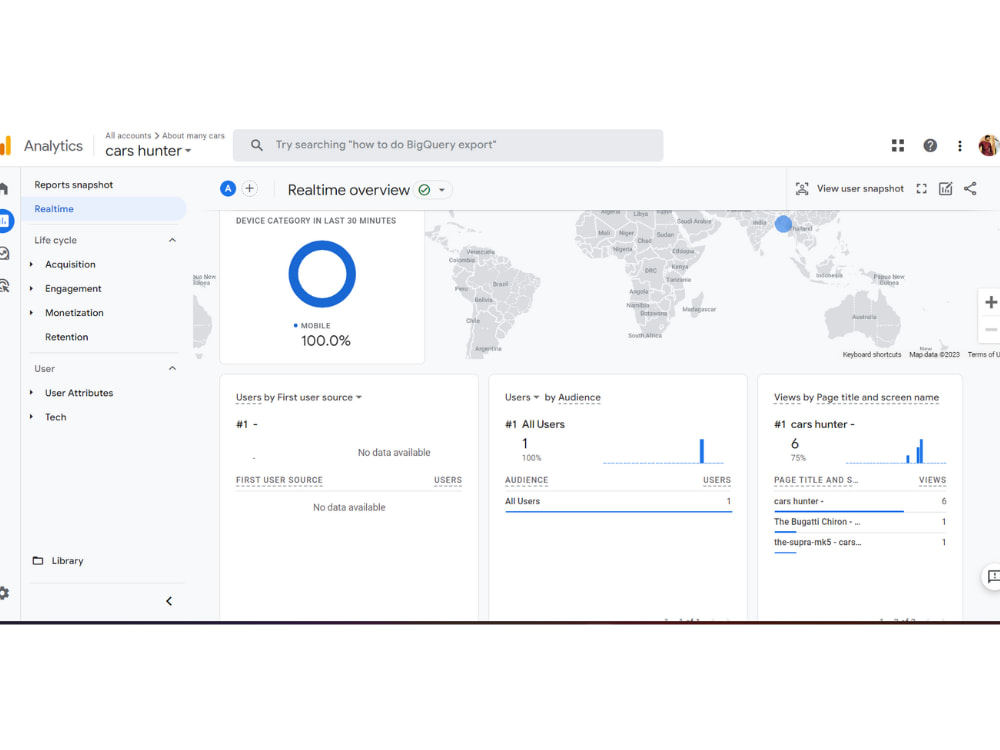1000x750 pixels.
Task: Expand the Monetization tree item
Action: pos(31,312)
